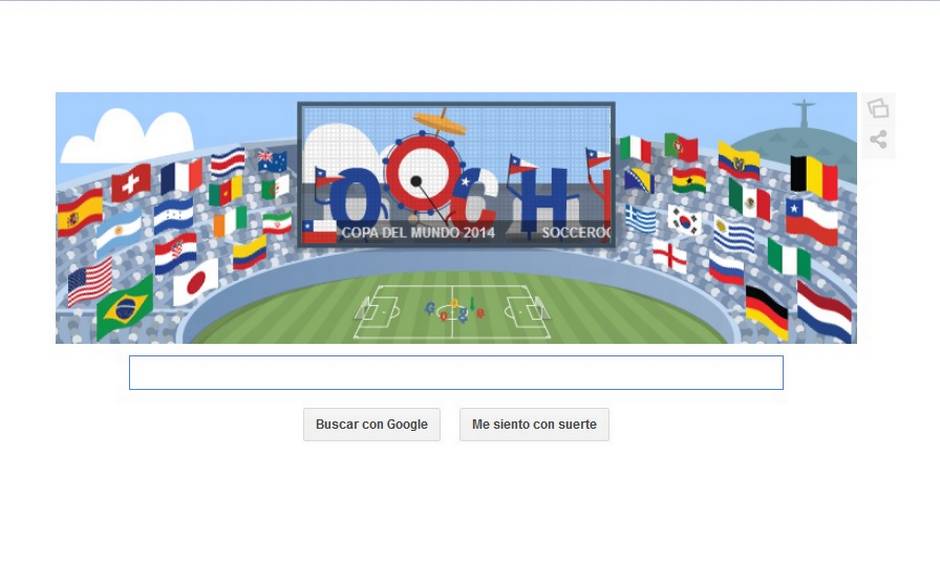Select the South Korea flag

coord(684,220)
